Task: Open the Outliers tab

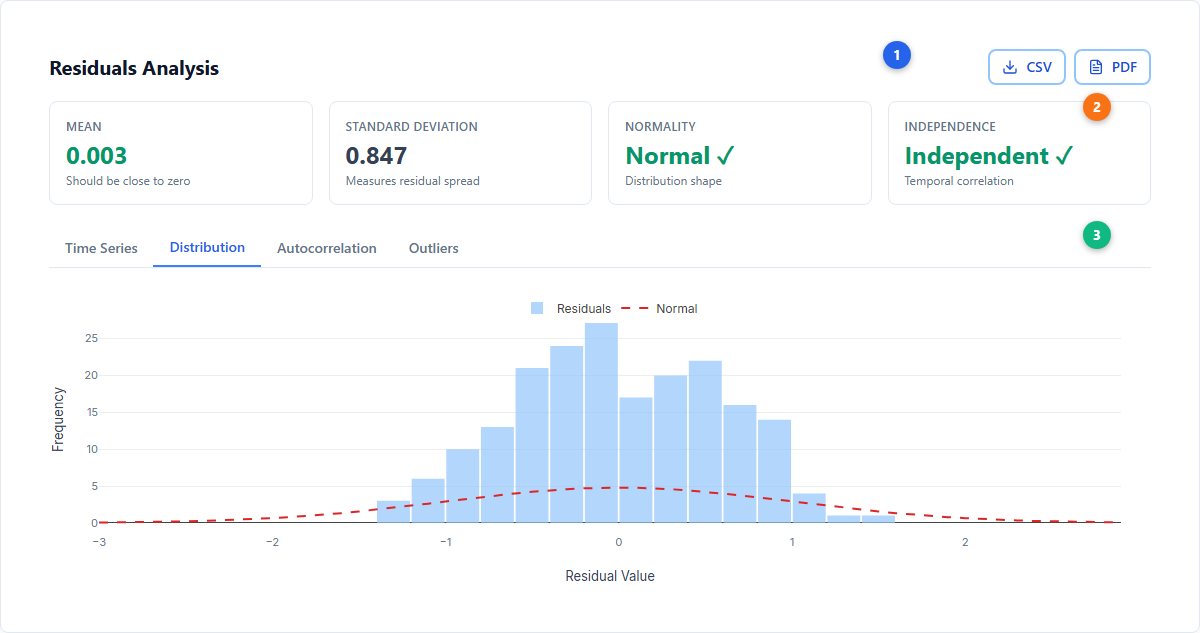Action: pyautogui.click(x=434, y=248)
